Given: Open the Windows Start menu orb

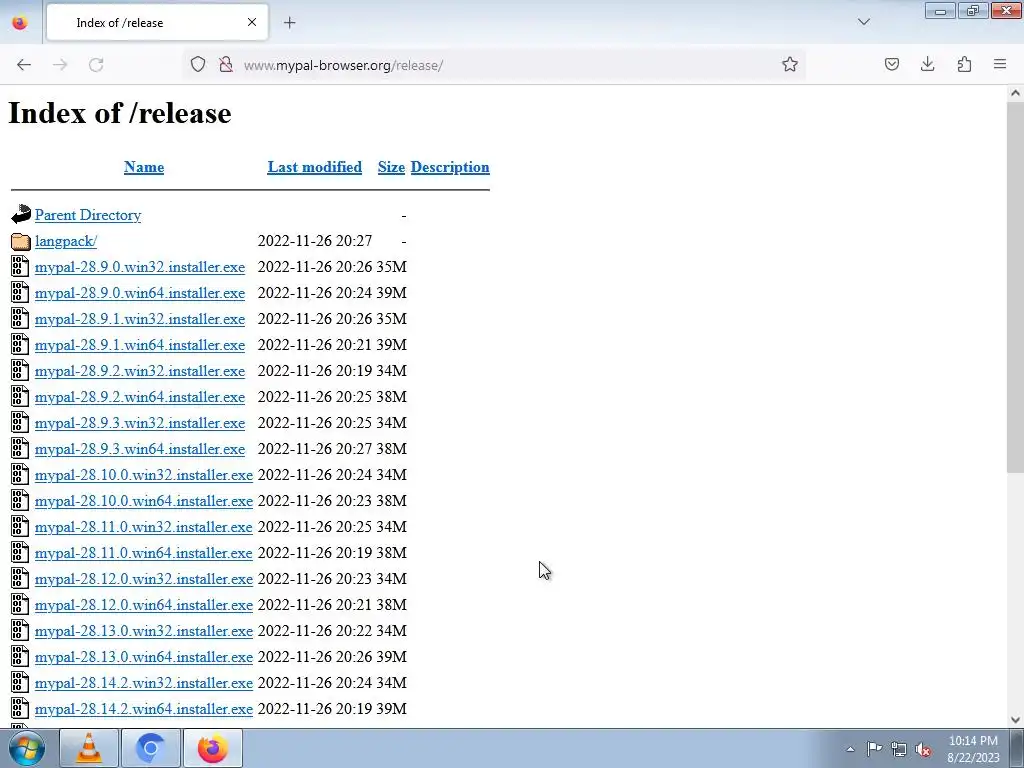Looking at the screenshot, I should click(x=27, y=748).
